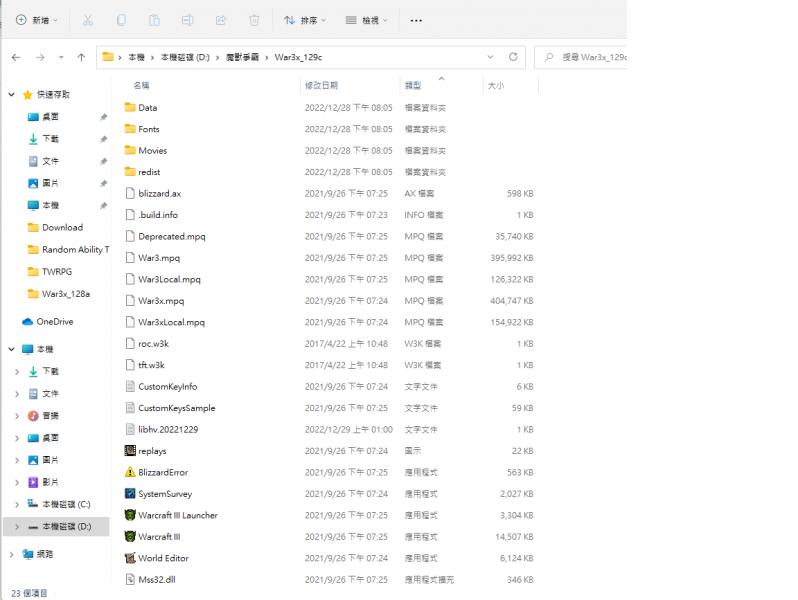The height and width of the screenshot is (600, 798).
Task: Sort by the 修改日期 date column header
Action: coord(322,85)
